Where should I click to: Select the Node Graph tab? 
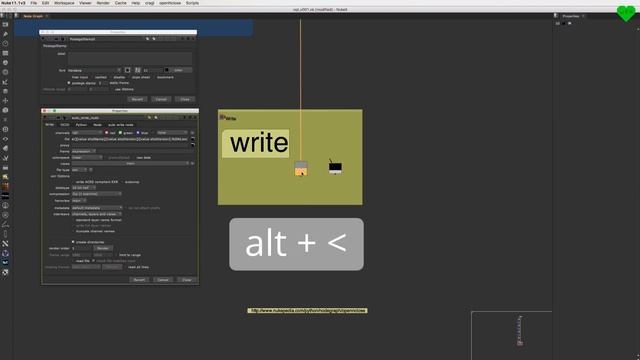[x=33, y=16]
